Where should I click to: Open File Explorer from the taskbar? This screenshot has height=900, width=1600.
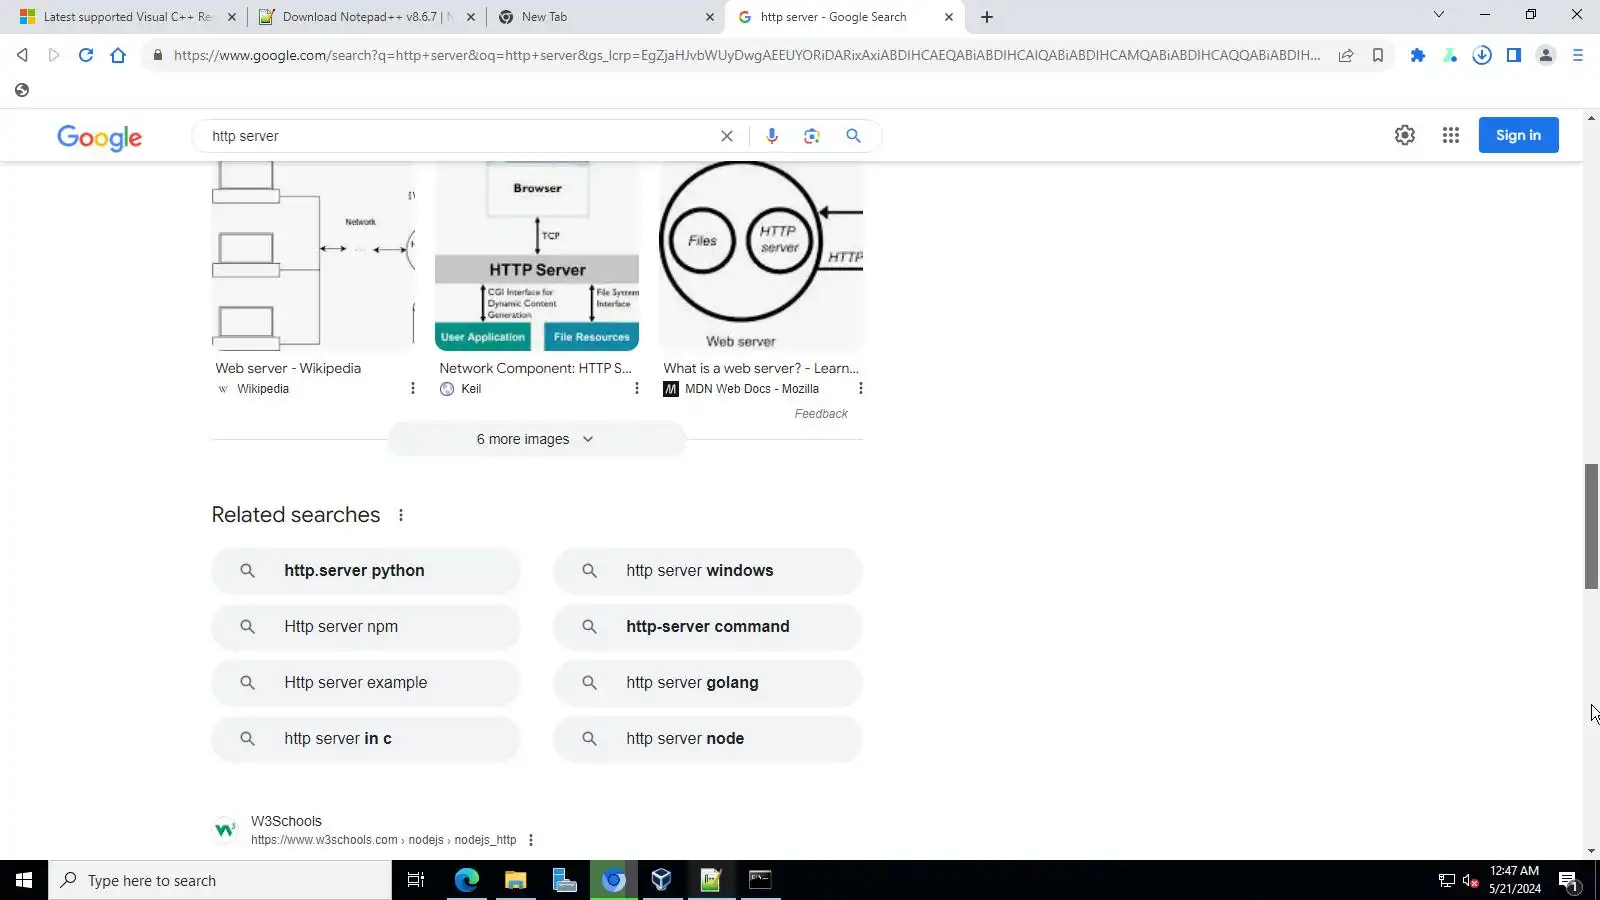(515, 880)
